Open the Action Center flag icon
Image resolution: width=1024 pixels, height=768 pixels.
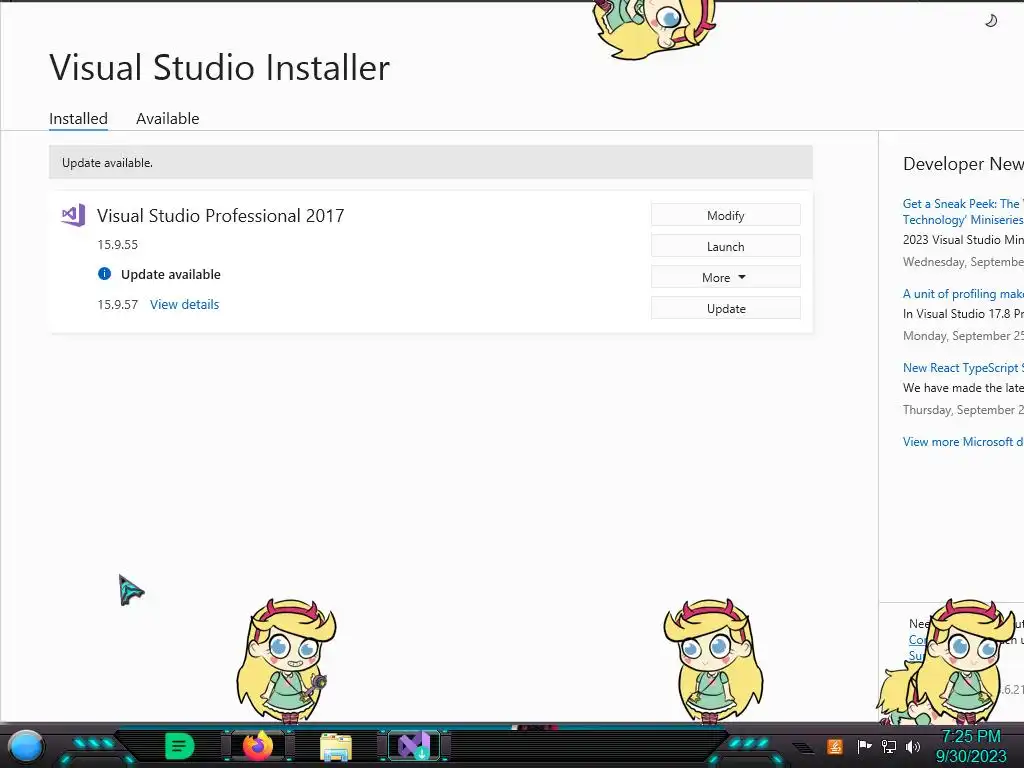(865, 746)
